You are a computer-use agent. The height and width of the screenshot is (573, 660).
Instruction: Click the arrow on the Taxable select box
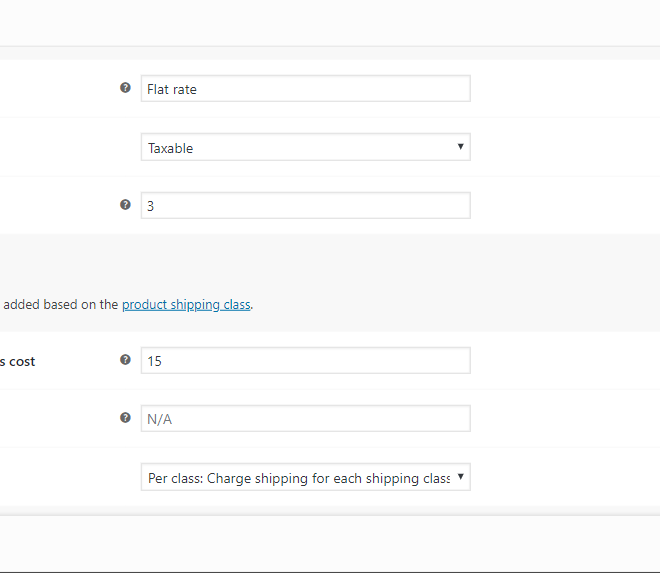tap(460, 147)
